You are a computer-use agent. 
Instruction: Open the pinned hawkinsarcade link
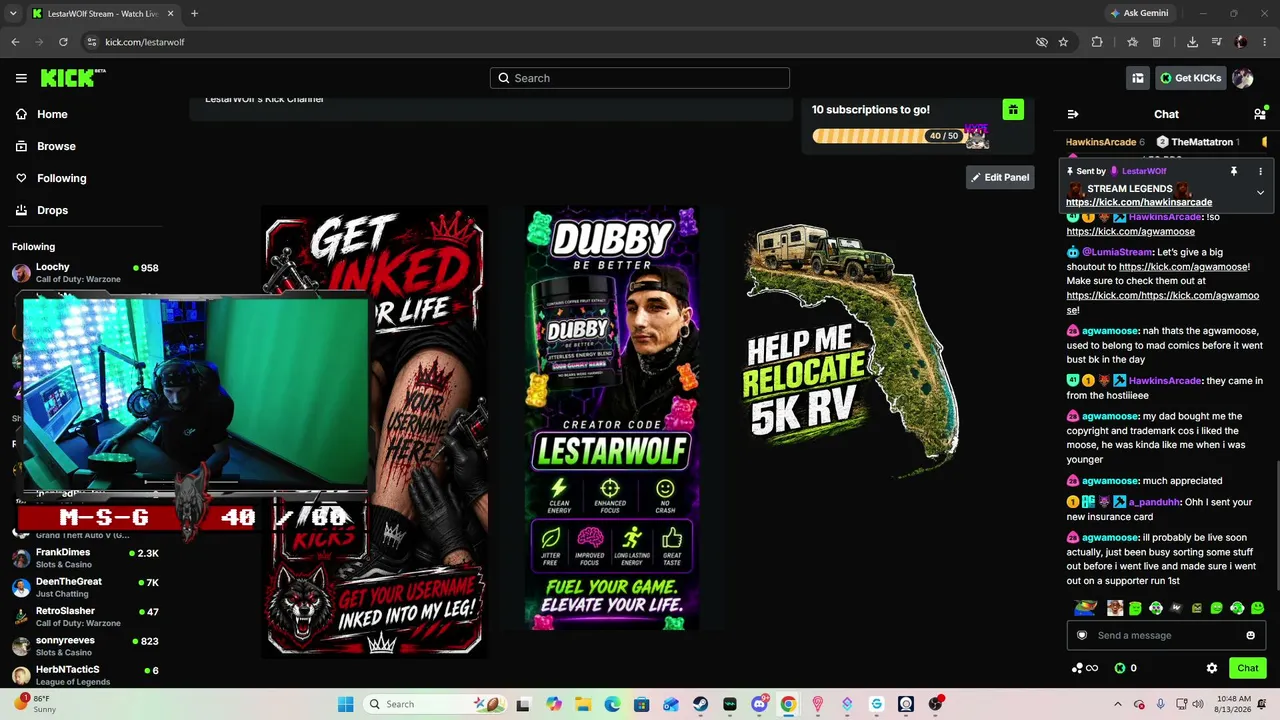[x=1139, y=202]
